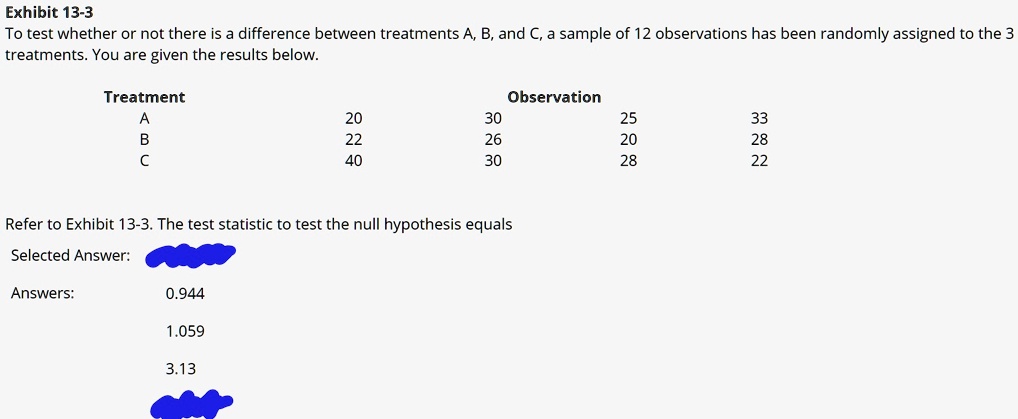This screenshot has width=1018, height=419.
Task: Choose the 3.13 answer option
Action: (x=180, y=370)
